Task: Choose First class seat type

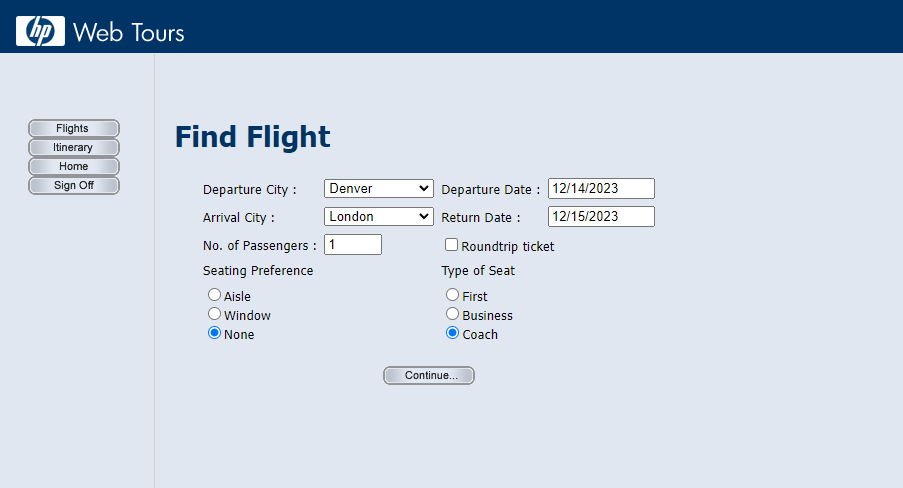Action: click(453, 295)
